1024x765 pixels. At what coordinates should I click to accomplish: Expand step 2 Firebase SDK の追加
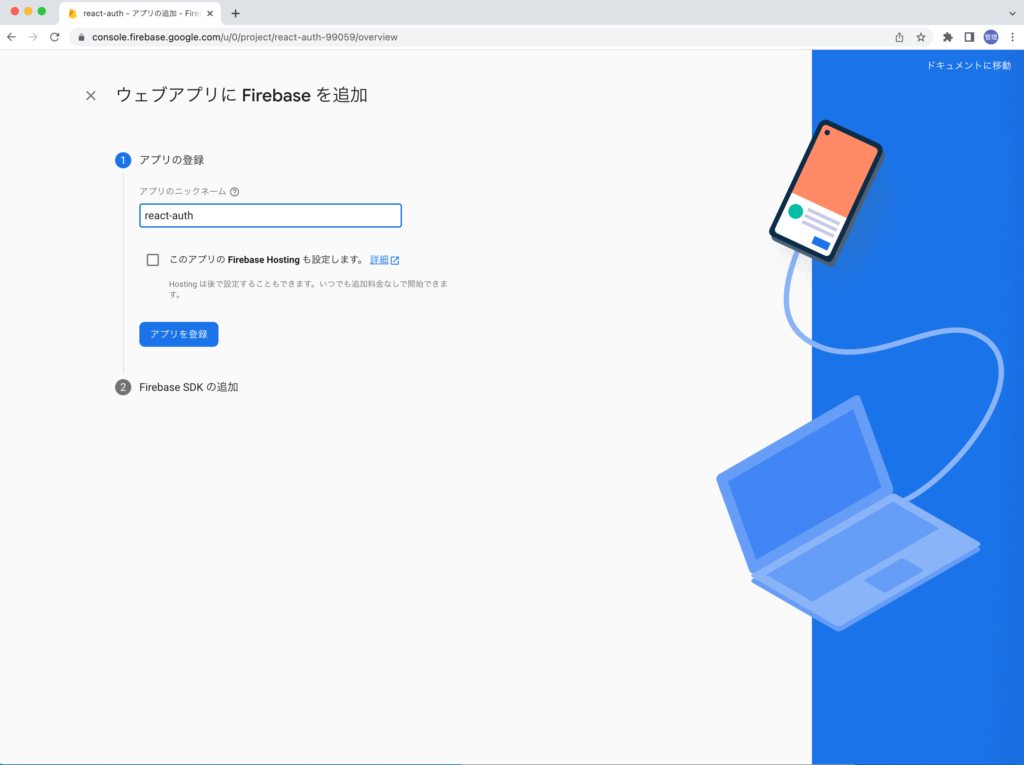[x=176, y=387]
